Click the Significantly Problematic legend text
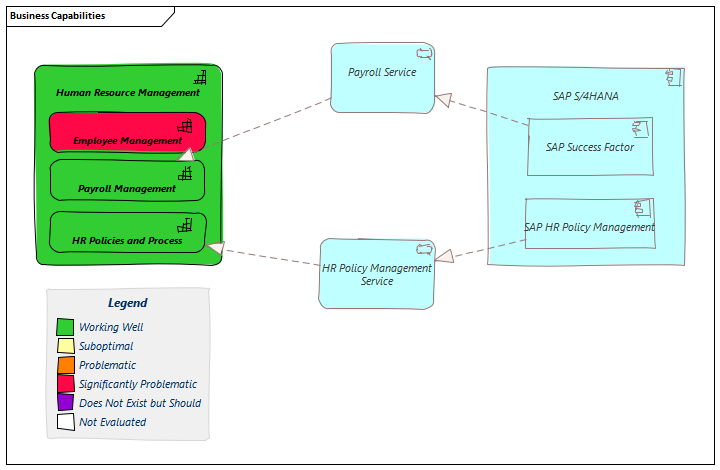 138,384
